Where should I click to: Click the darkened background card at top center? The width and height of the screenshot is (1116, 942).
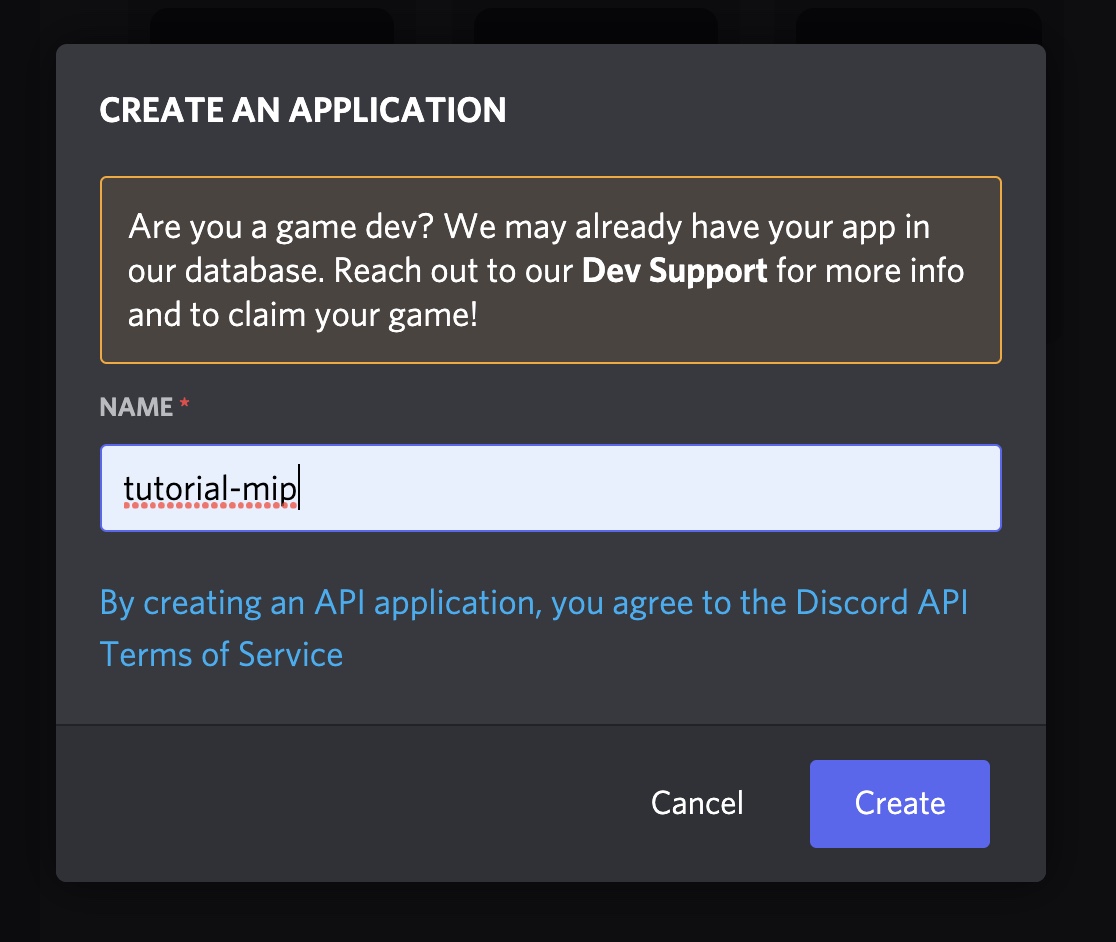pyautogui.click(x=596, y=26)
